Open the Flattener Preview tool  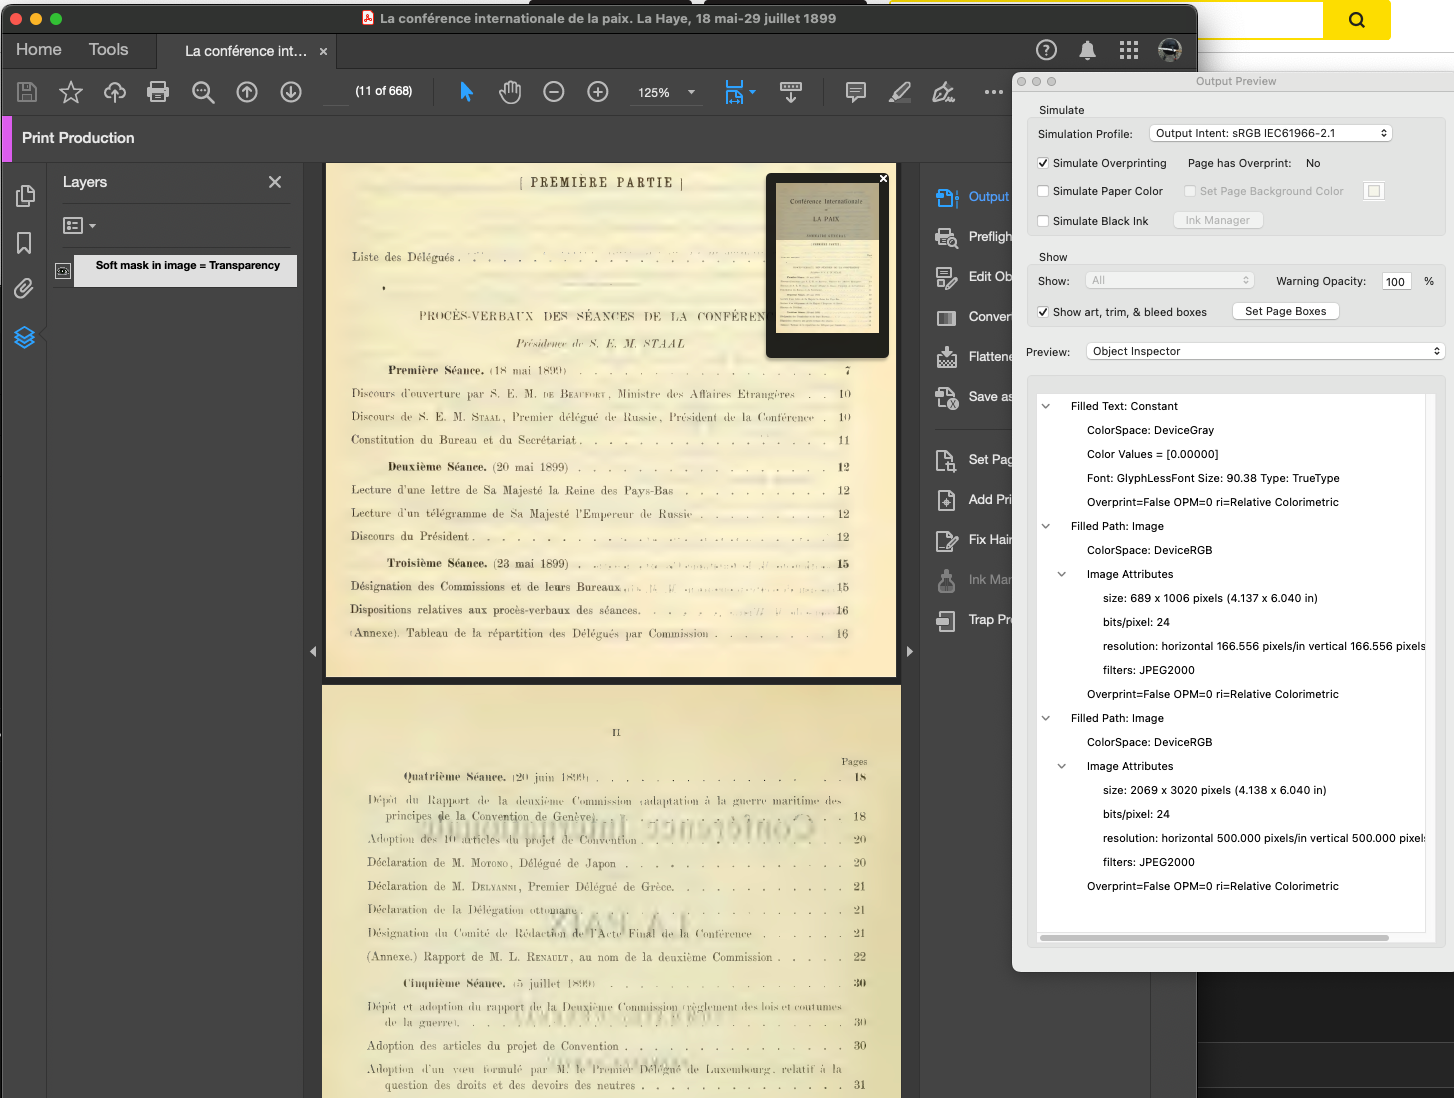(x=972, y=357)
